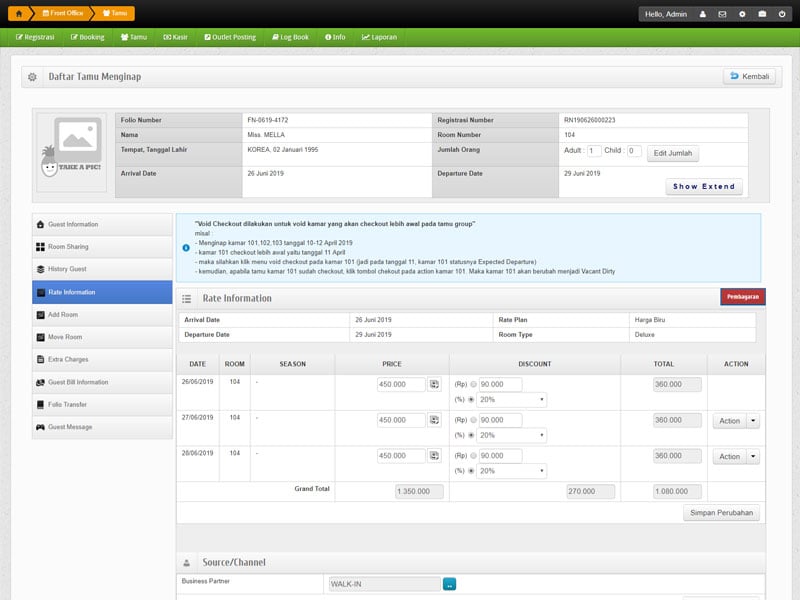
Task: Click the Adult count input field
Action: pos(594,151)
